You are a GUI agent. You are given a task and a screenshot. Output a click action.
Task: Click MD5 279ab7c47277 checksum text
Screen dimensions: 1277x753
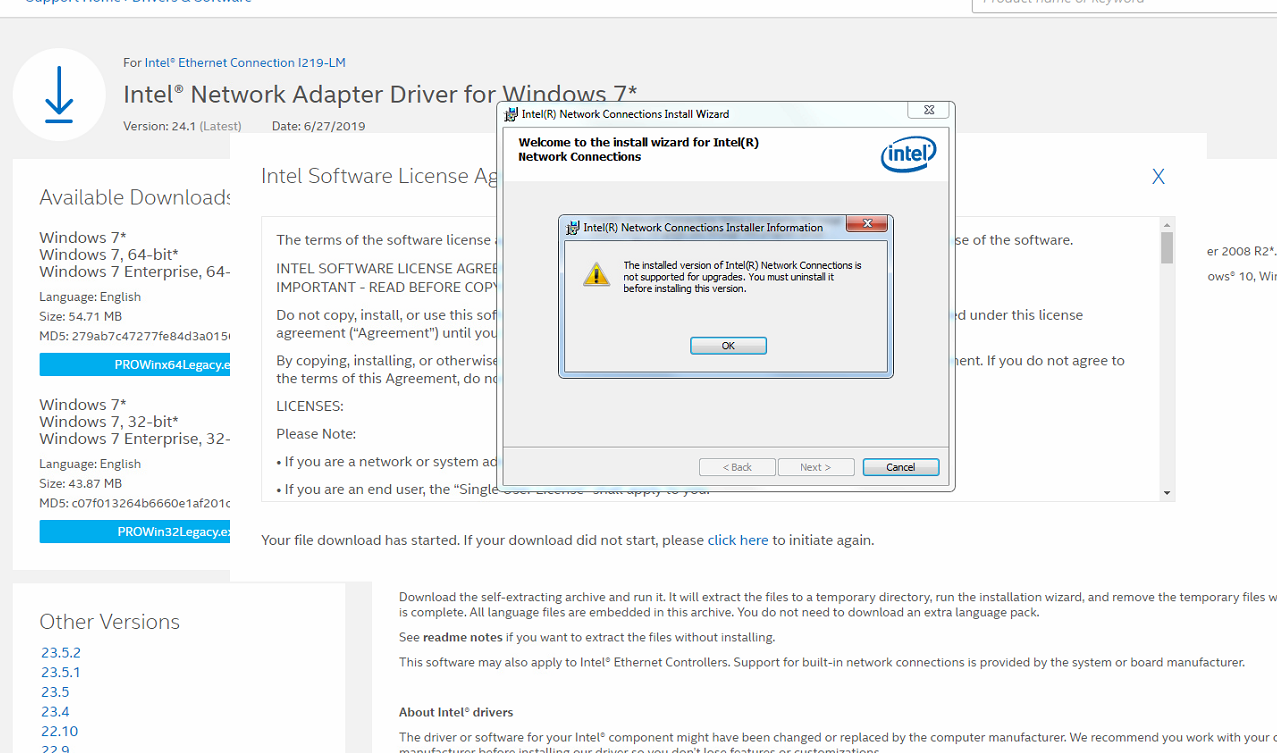pyautogui.click(x=135, y=336)
